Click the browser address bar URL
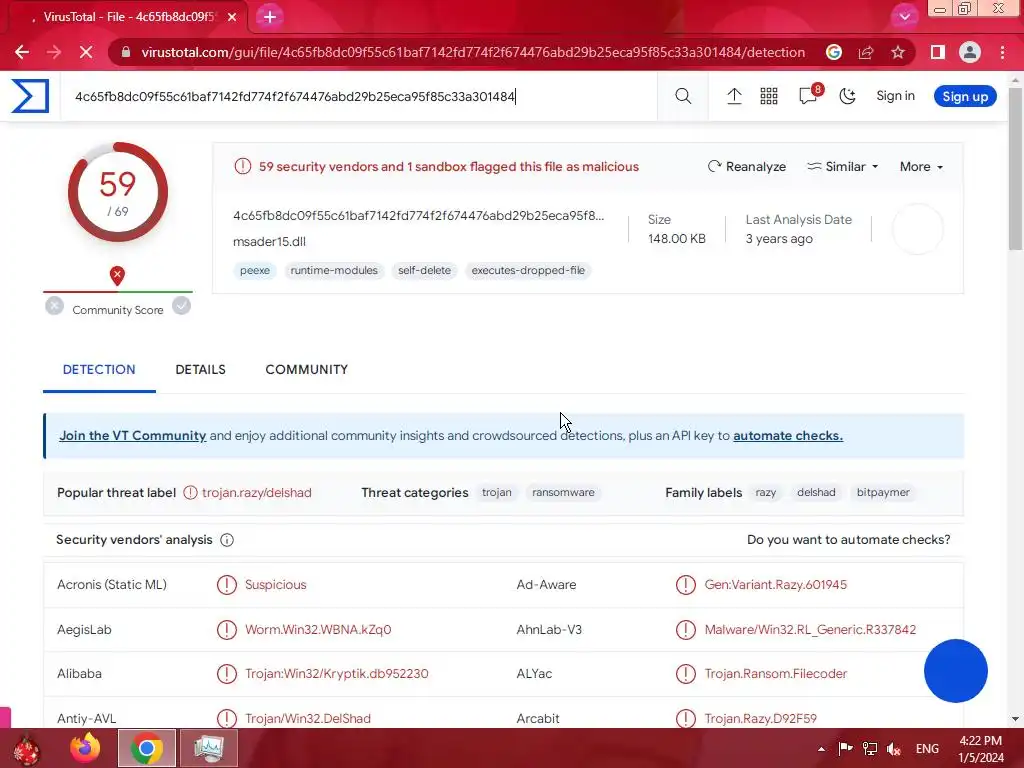Screen dimensions: 1024x768 point(473,52)
